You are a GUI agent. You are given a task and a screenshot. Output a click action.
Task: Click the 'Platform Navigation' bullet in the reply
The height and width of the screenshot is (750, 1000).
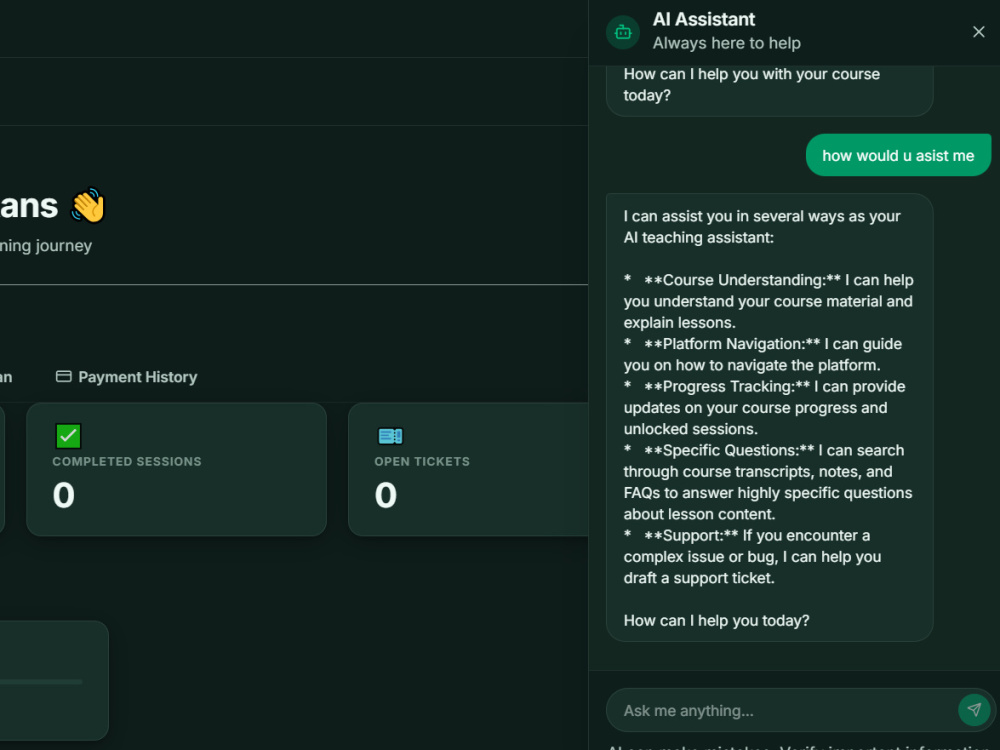763,354
